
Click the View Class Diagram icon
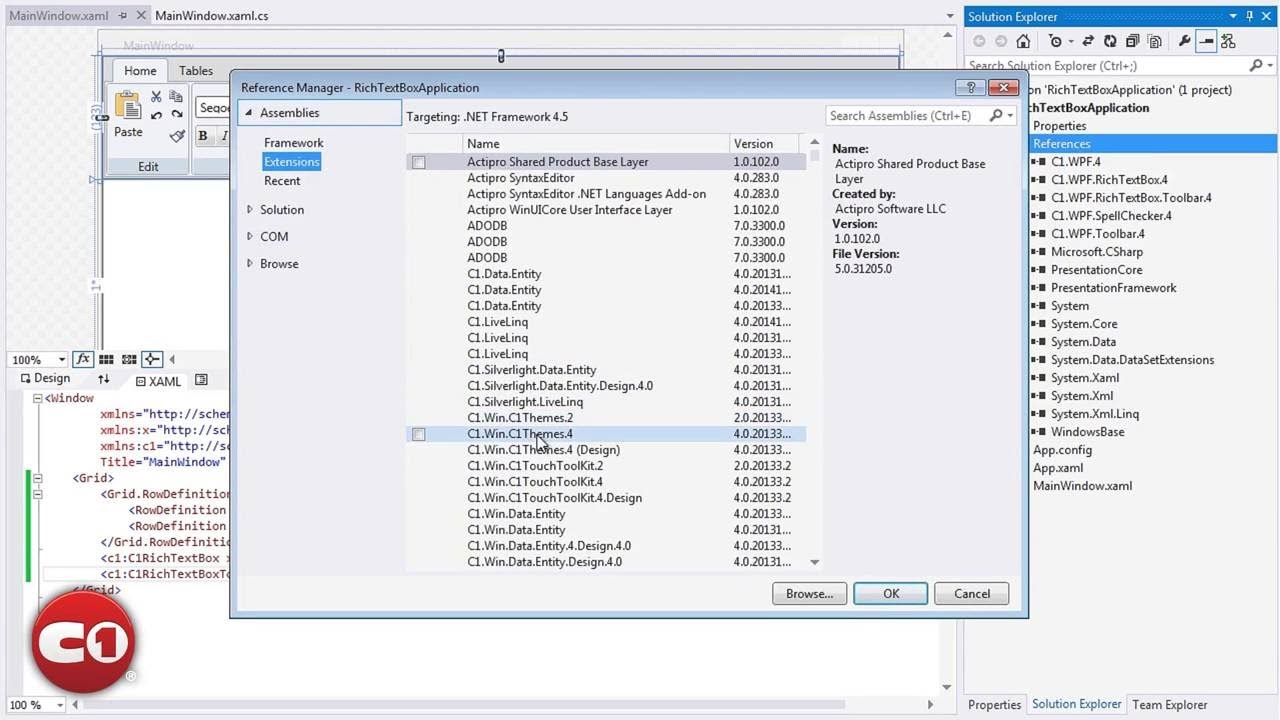click(x=1228, y=41)
